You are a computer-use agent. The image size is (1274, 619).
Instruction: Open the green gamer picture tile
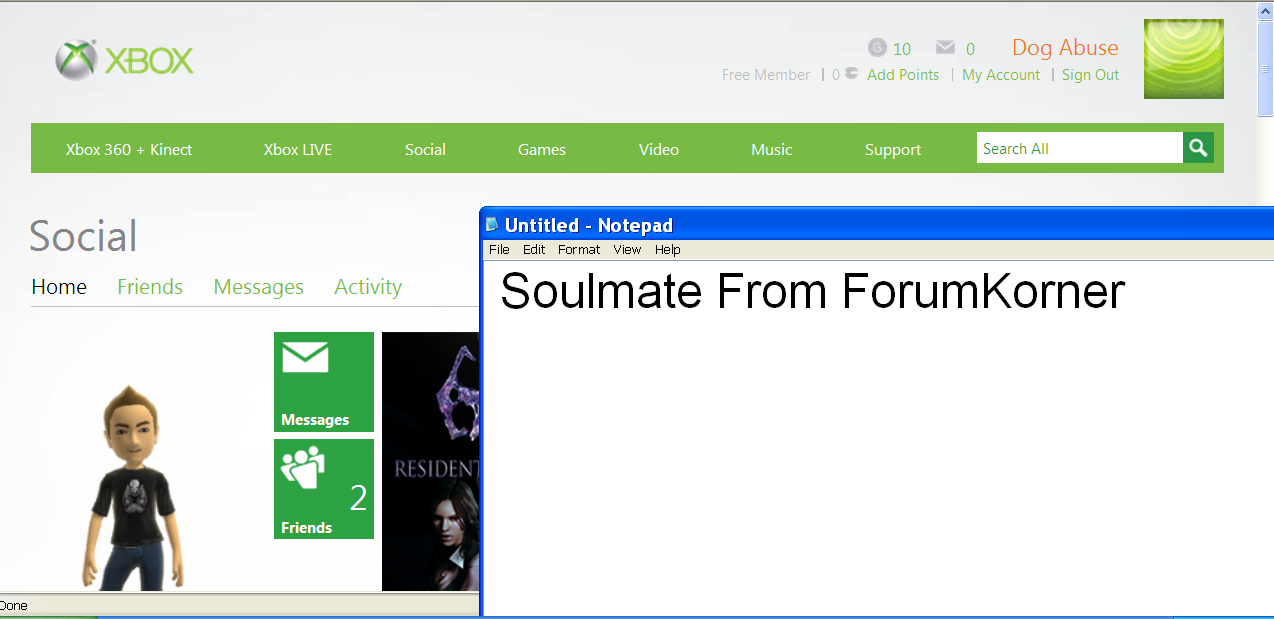tap(1184, 59)
